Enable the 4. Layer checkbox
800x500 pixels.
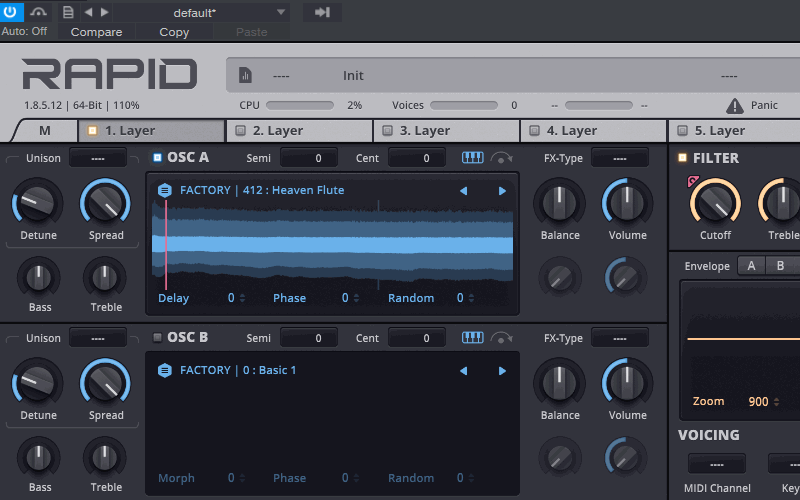534,131
